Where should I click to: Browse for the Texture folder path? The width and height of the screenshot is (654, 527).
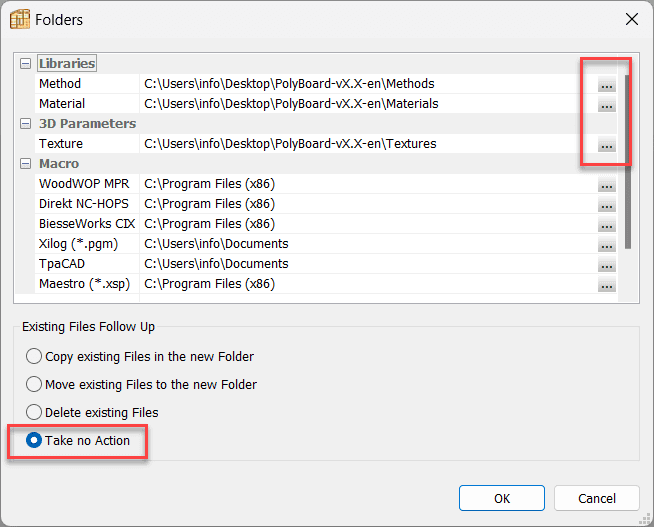[607, 144]
